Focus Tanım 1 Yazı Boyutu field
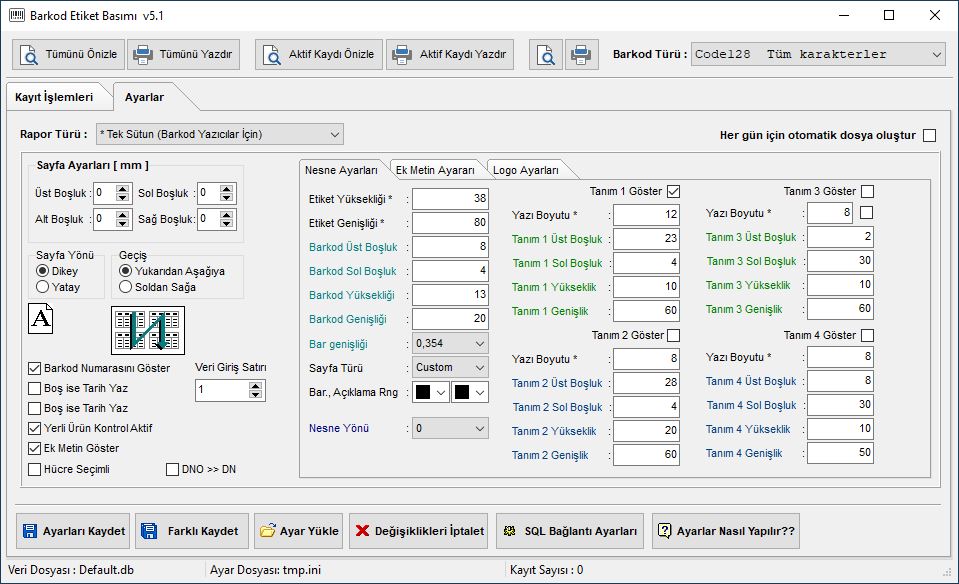The height and width of the screenshot is (584, 959). click(646, 215)
